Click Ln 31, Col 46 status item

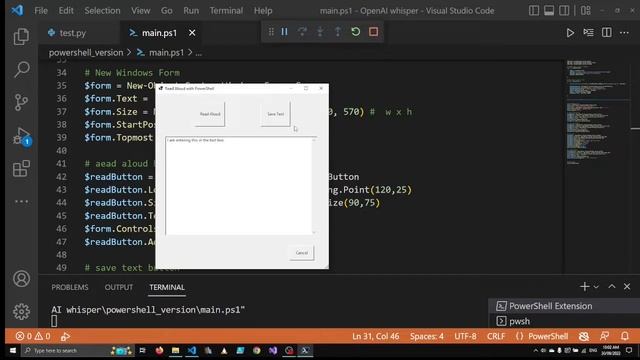coord(376,336)
